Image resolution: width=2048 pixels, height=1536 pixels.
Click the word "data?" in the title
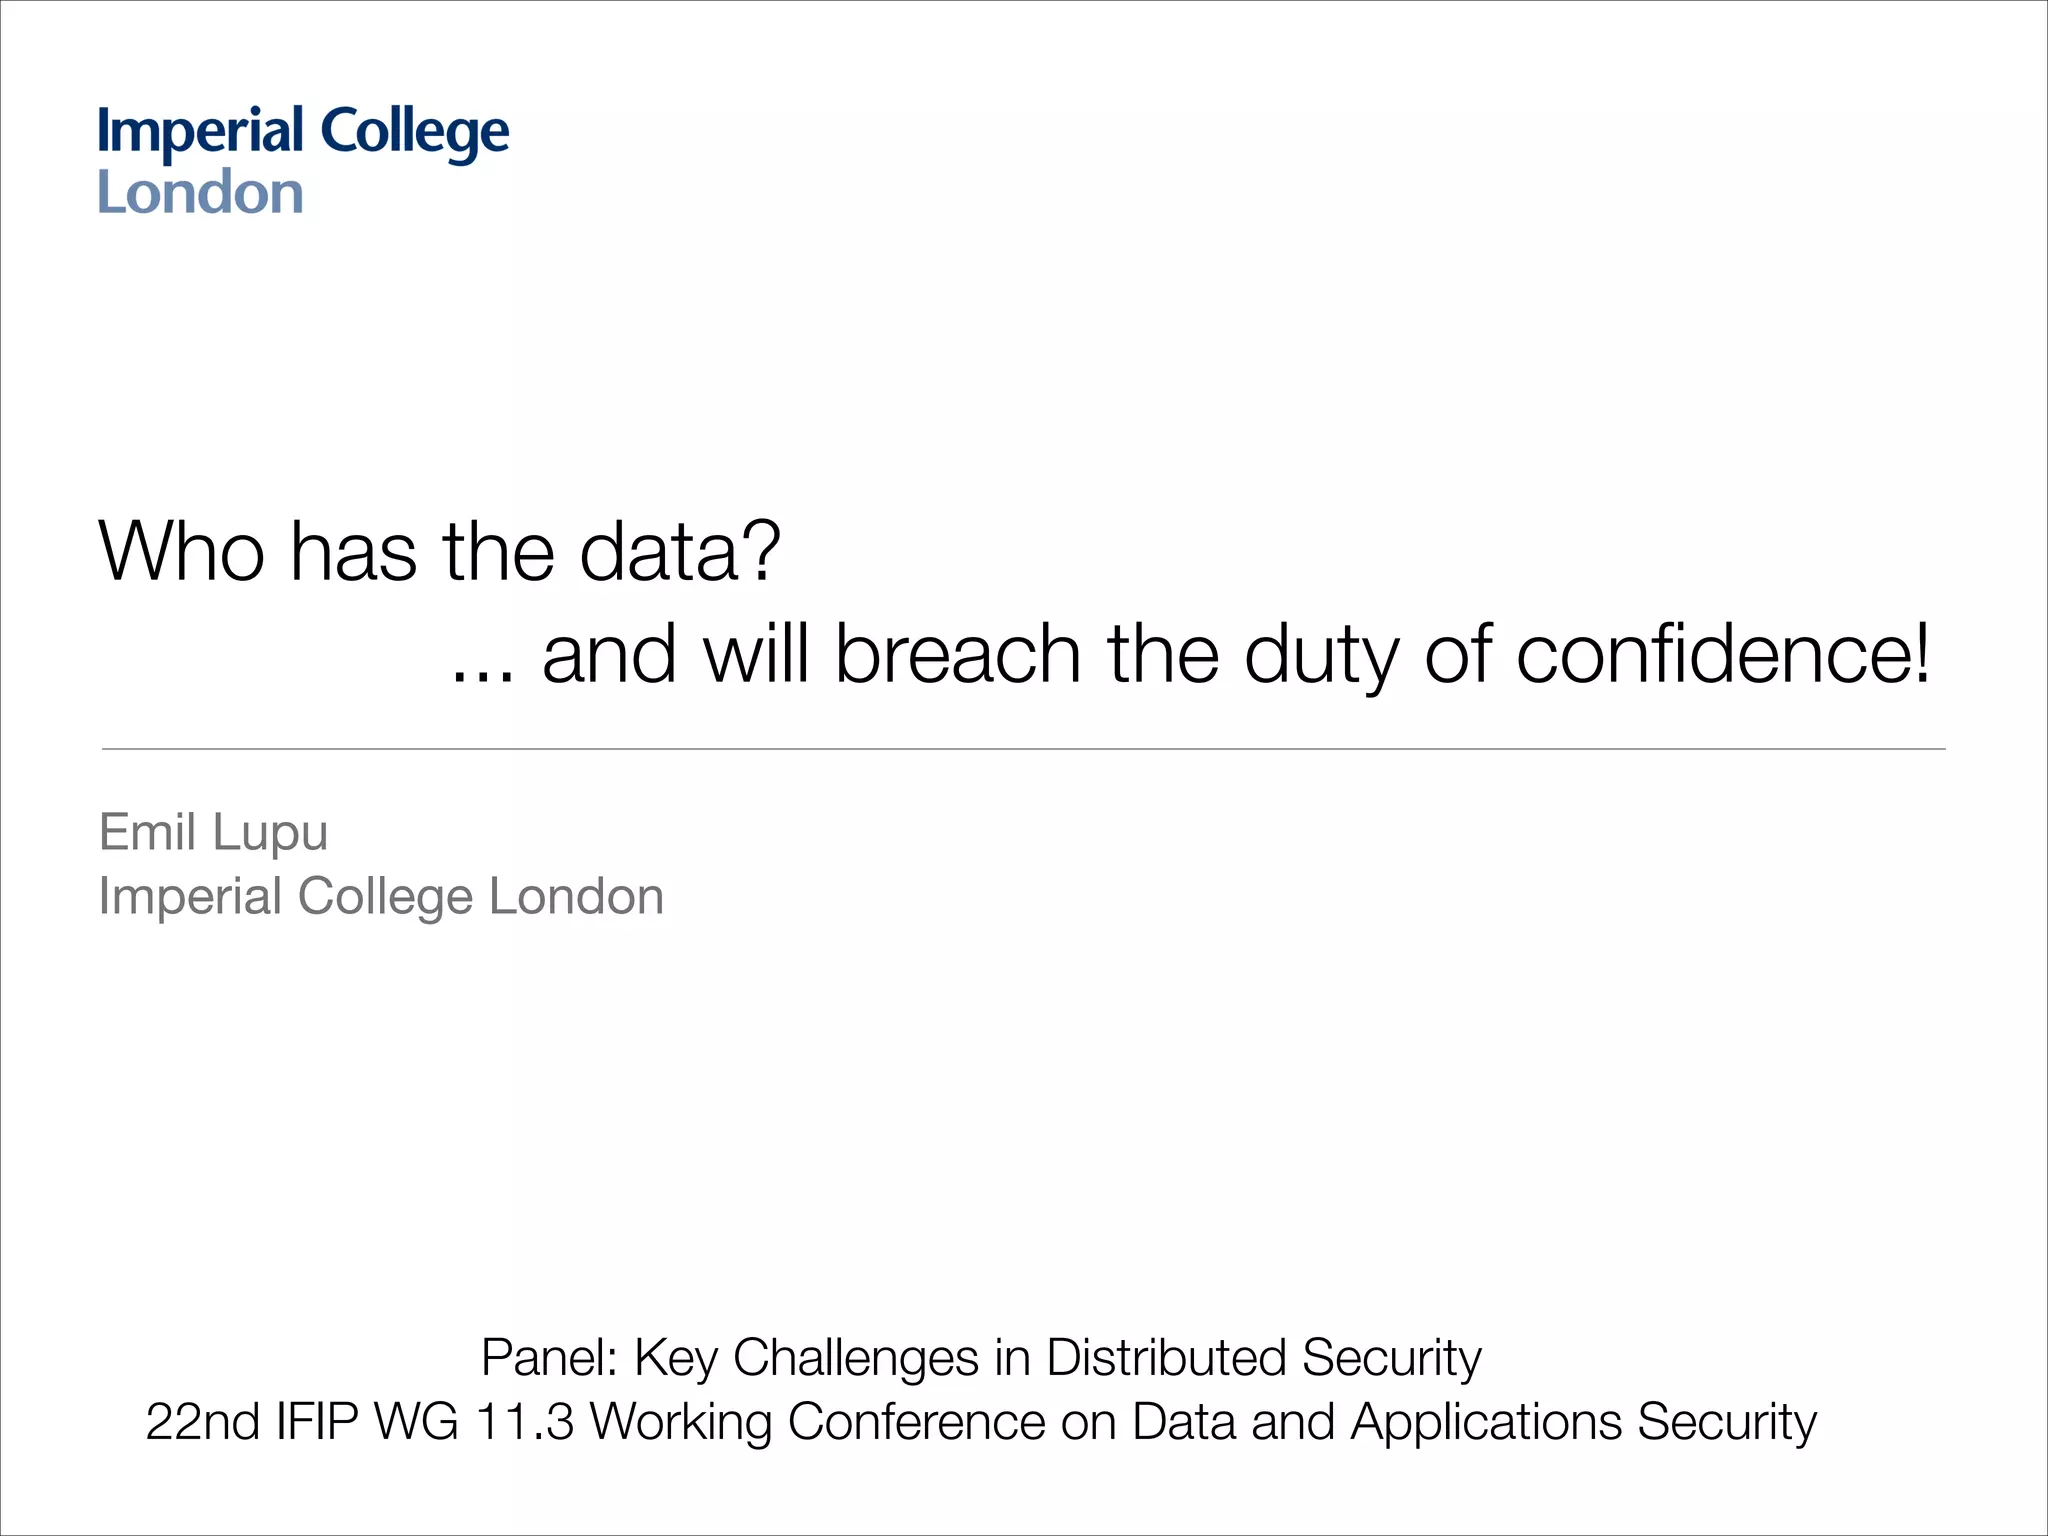point(680,551)
